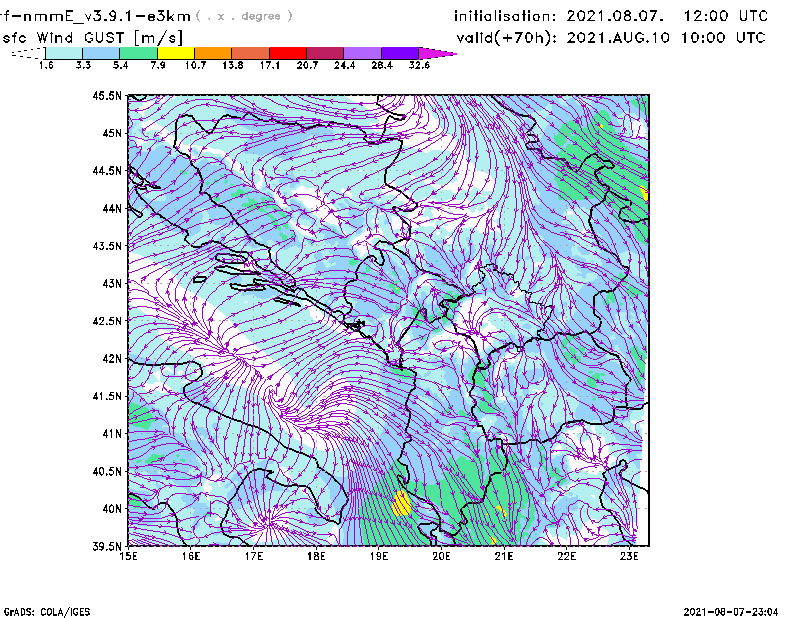
Task: Select the yellow legend color swatch
Action: click(x=176, y=53)
